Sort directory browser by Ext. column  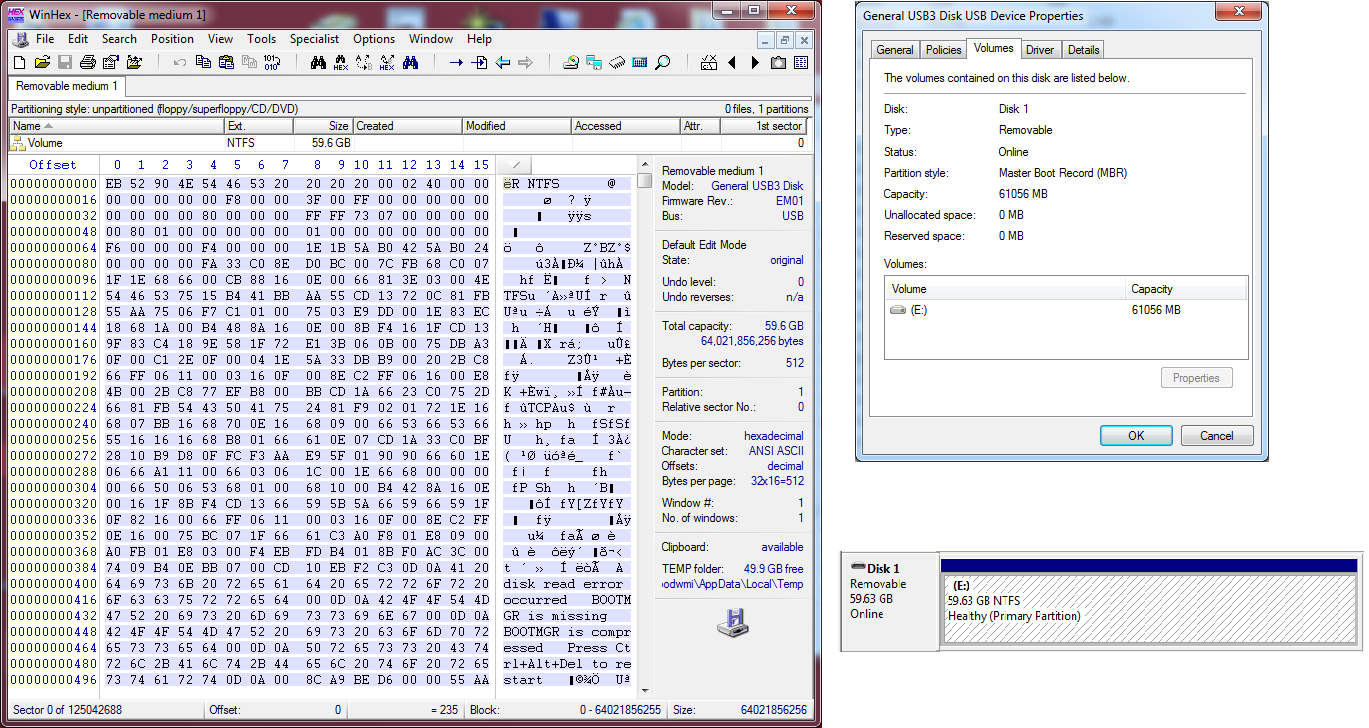click(x=258, y=126)
